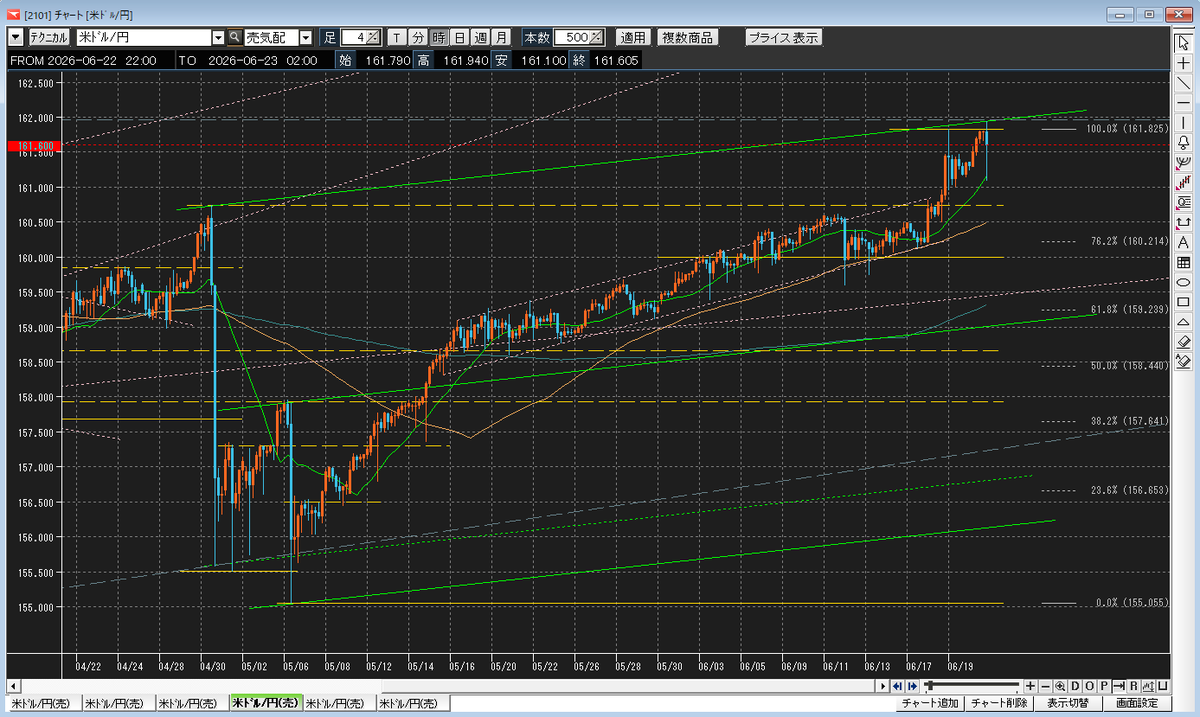Click the 100.0% (161.825) Fibonacci label

pyautogui.click(x=1126, y=129)
